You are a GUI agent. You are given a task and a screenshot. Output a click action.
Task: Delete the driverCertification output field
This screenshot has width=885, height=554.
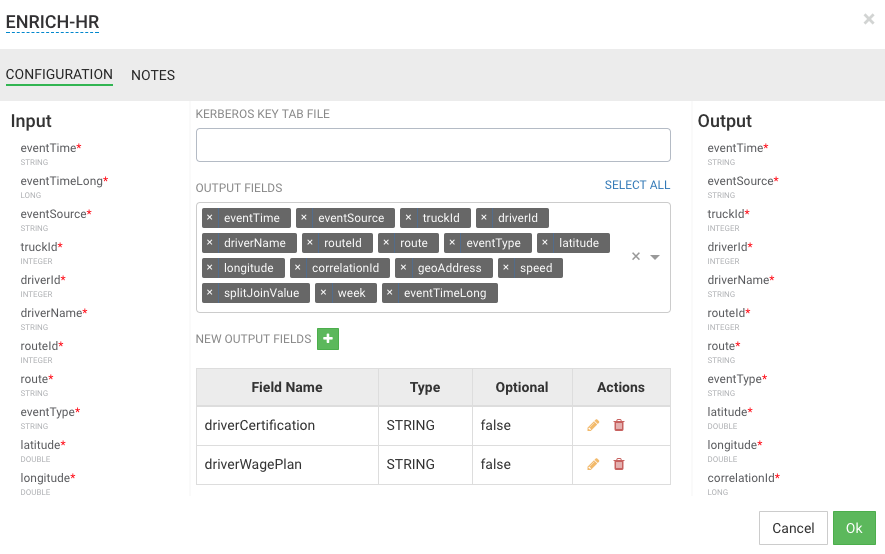click(619, 425)
